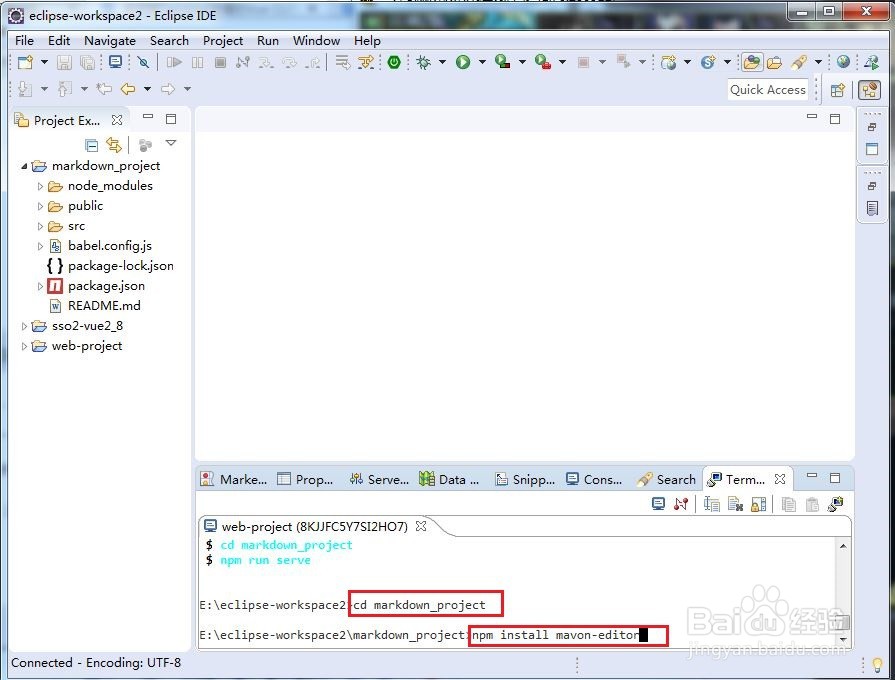Image resolution: width=895 pixels, height=680 pixels.
Task: Close the web-project terminal session tab
Action: pos(421,526)
